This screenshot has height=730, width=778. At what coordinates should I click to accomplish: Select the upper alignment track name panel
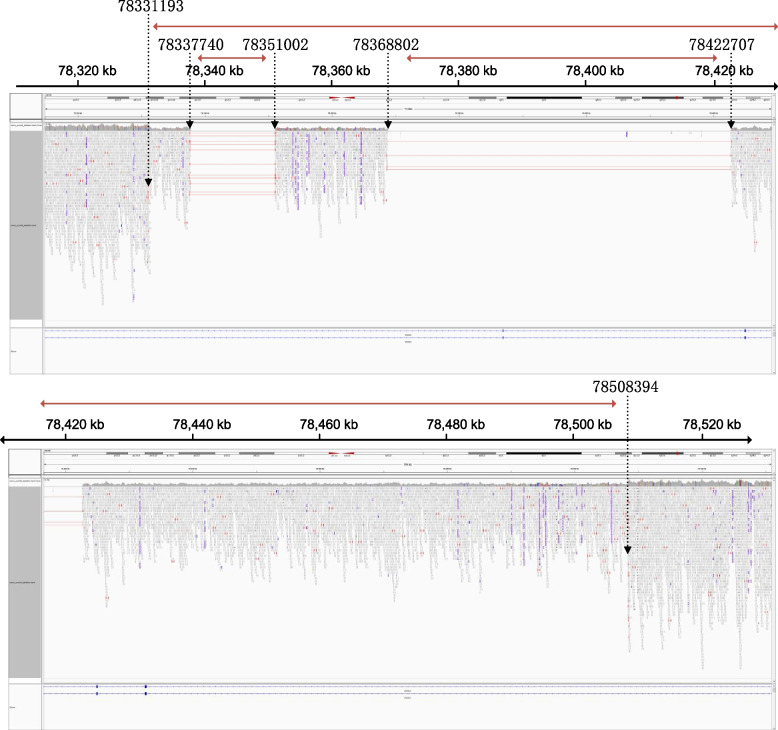pyautogui.click(x=26, y=225)
